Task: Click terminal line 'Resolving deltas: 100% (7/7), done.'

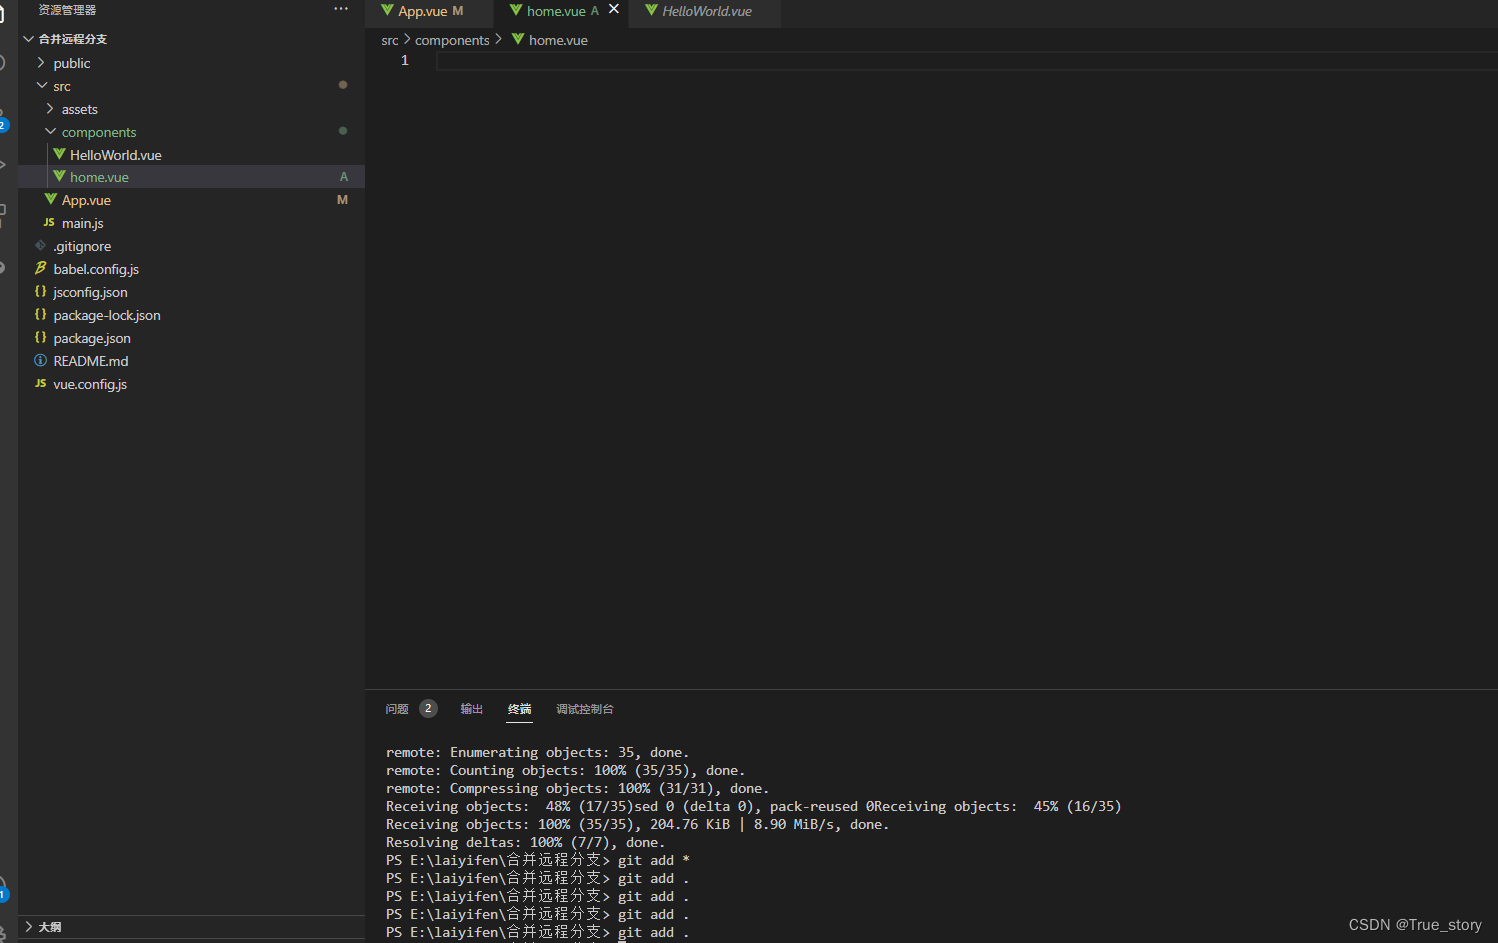Action: [525, 842]
